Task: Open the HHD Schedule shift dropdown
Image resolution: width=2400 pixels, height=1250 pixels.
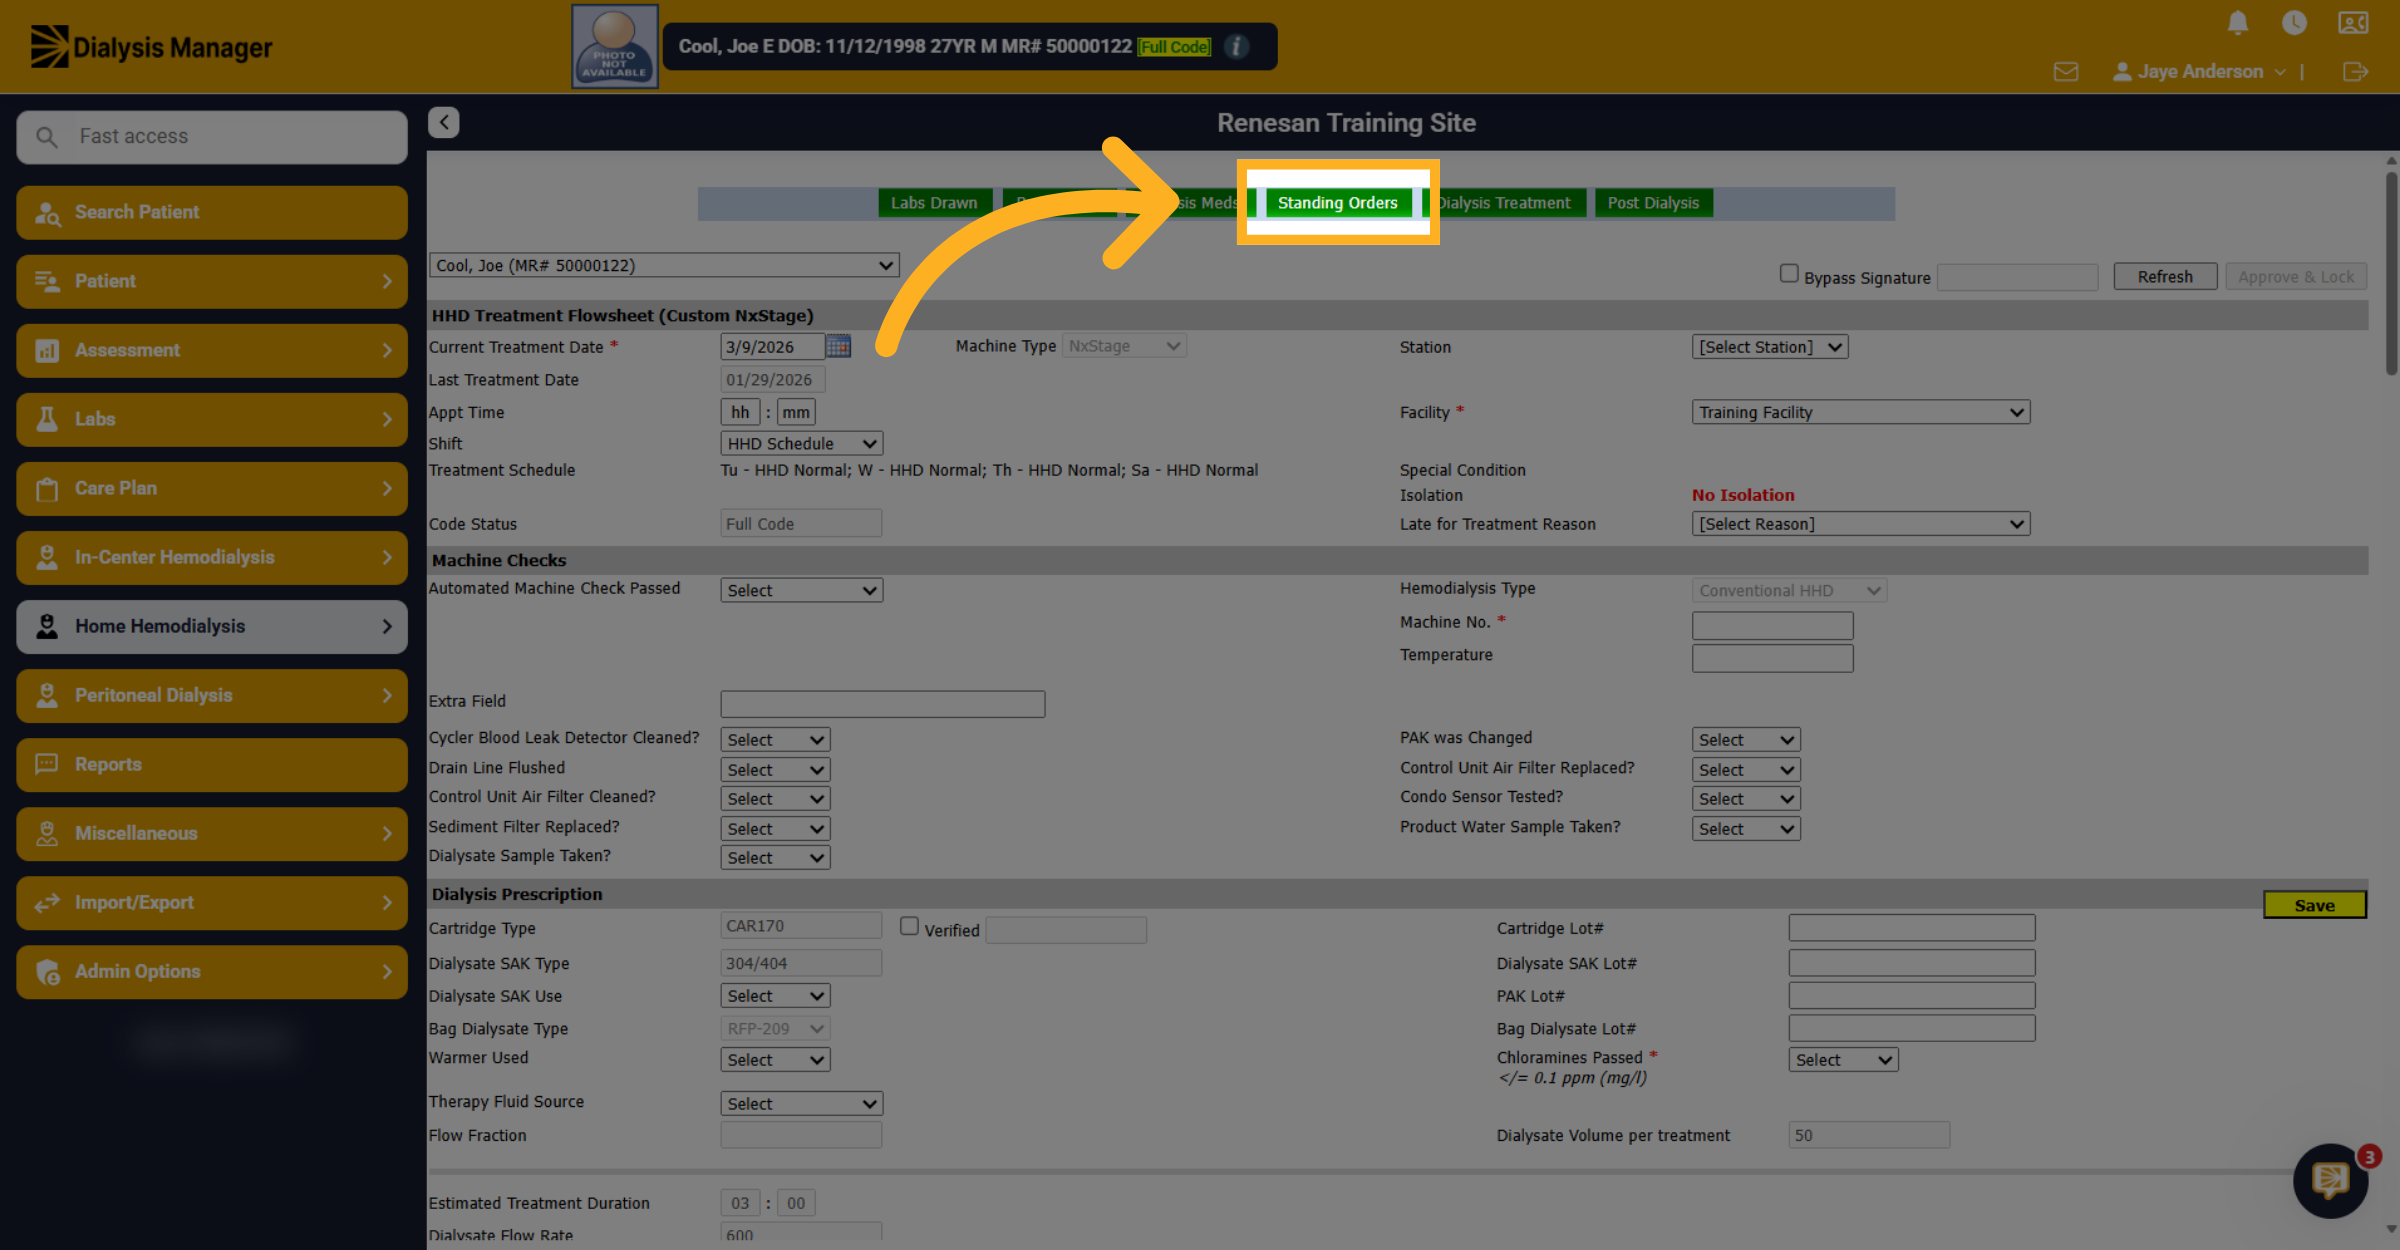Action: [801, 443]
